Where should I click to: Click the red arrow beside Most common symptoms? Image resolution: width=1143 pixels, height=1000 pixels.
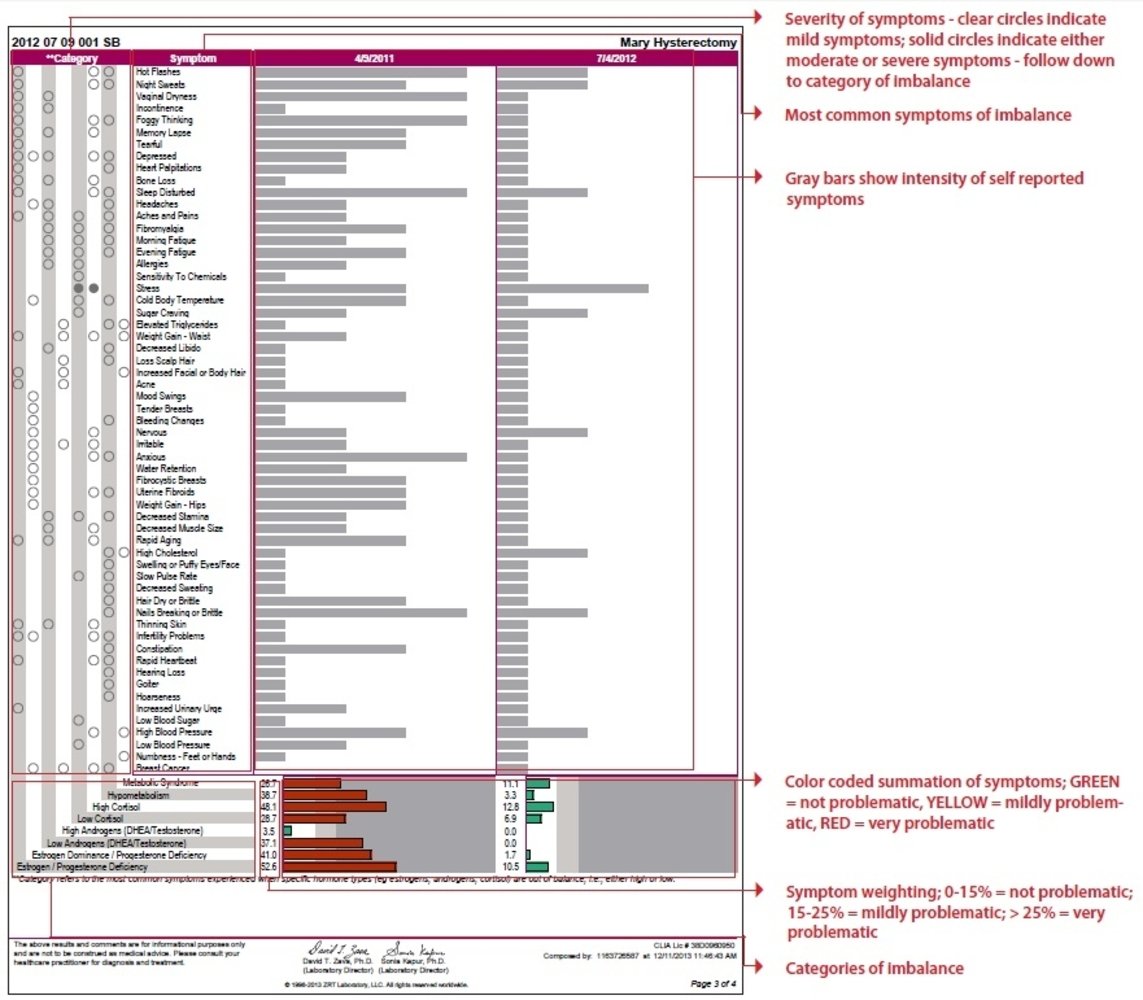758,113
